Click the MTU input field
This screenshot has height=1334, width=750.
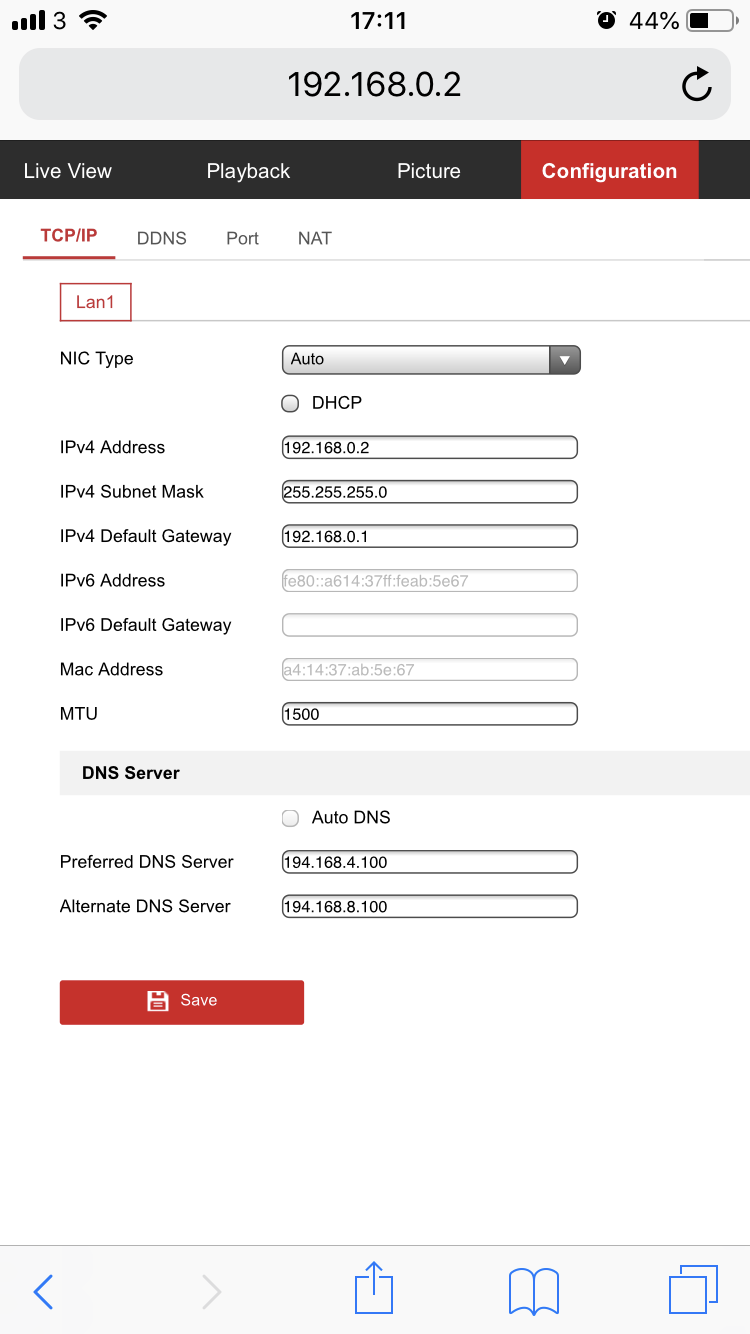point(430,714)
